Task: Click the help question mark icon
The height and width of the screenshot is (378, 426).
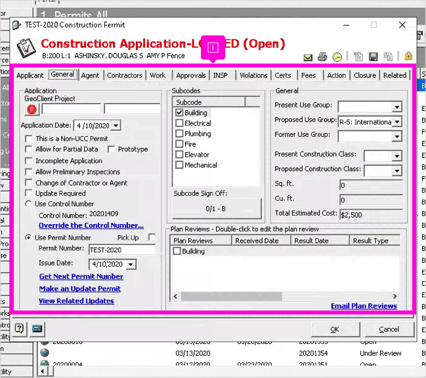Action: [x=19, y=329]
